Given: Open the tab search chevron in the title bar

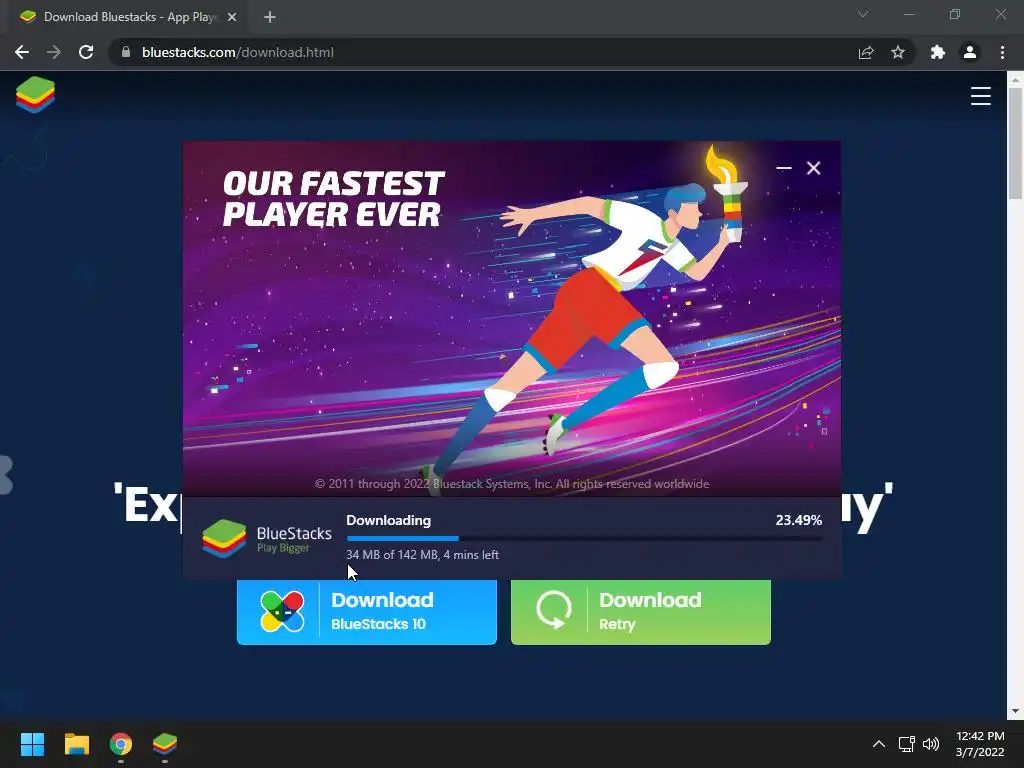Looking at the screenshot, I should tap(863, 14).
